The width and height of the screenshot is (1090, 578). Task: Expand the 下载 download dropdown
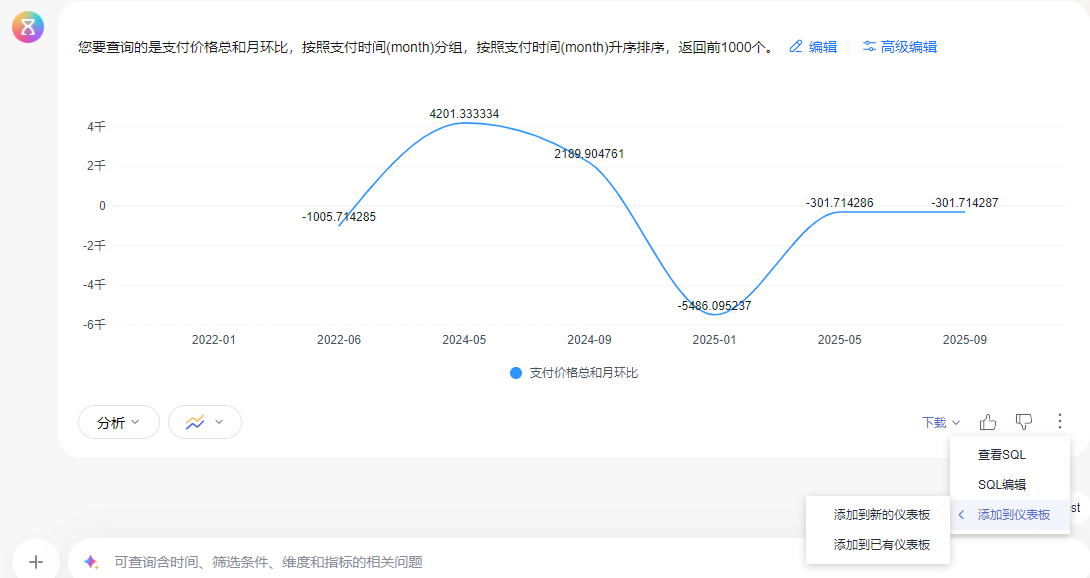tap(941, 422)
